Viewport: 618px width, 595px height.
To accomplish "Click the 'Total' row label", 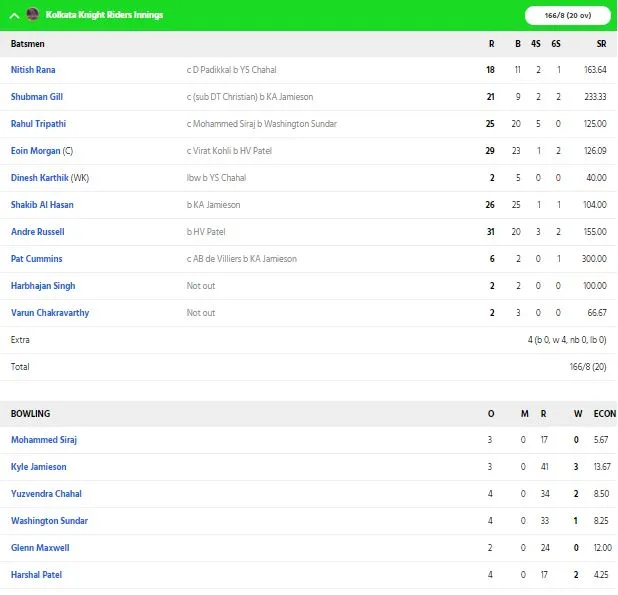I will (x=20, y=366).
